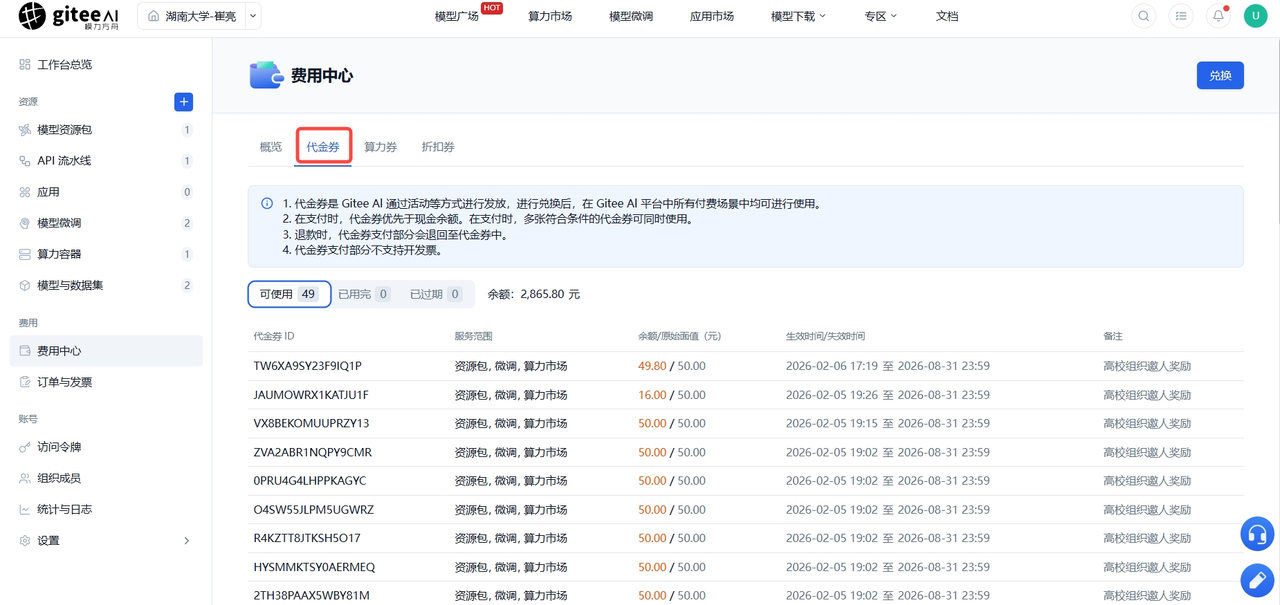The height and width of the screenshot is (605, 1280).
Task: Open the task list icon in header
Action: 1181,16
